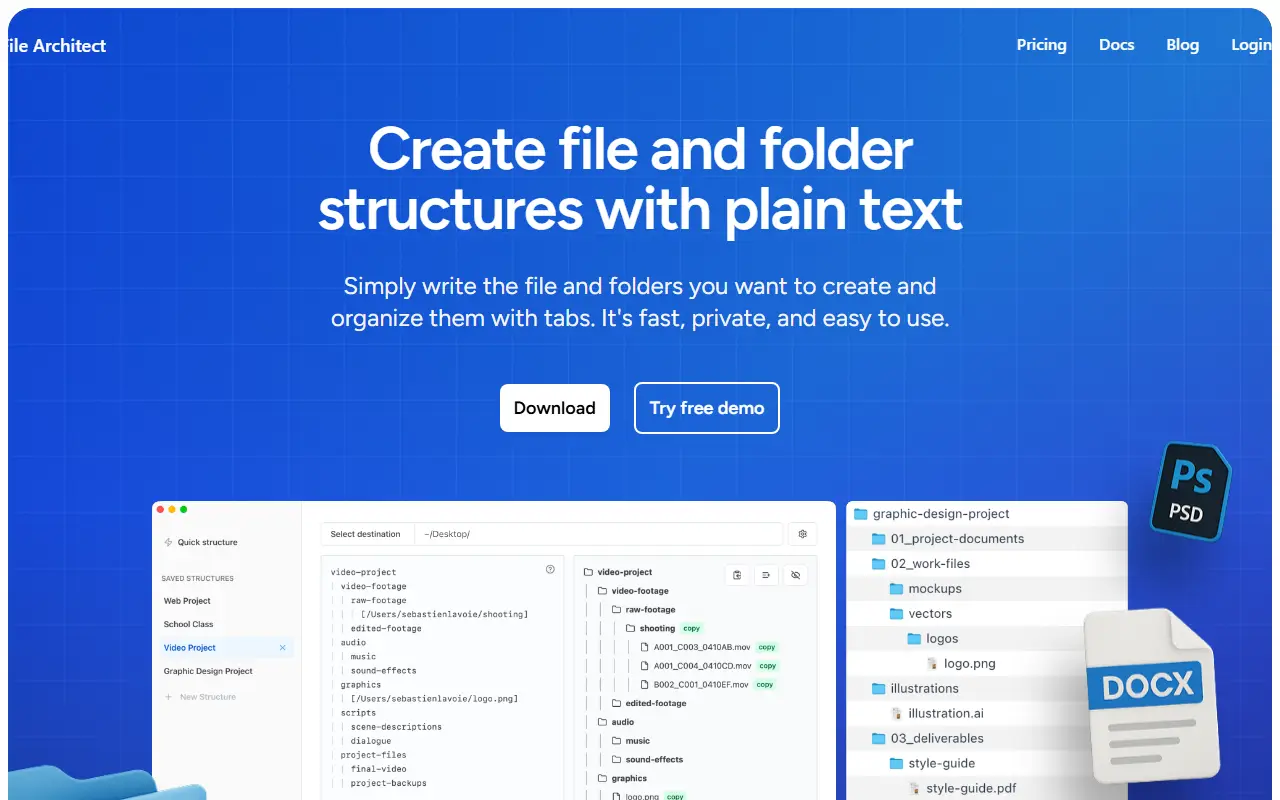Open the Docs link in header
Screen dimensions: 1280x800
pos(1116,45)
